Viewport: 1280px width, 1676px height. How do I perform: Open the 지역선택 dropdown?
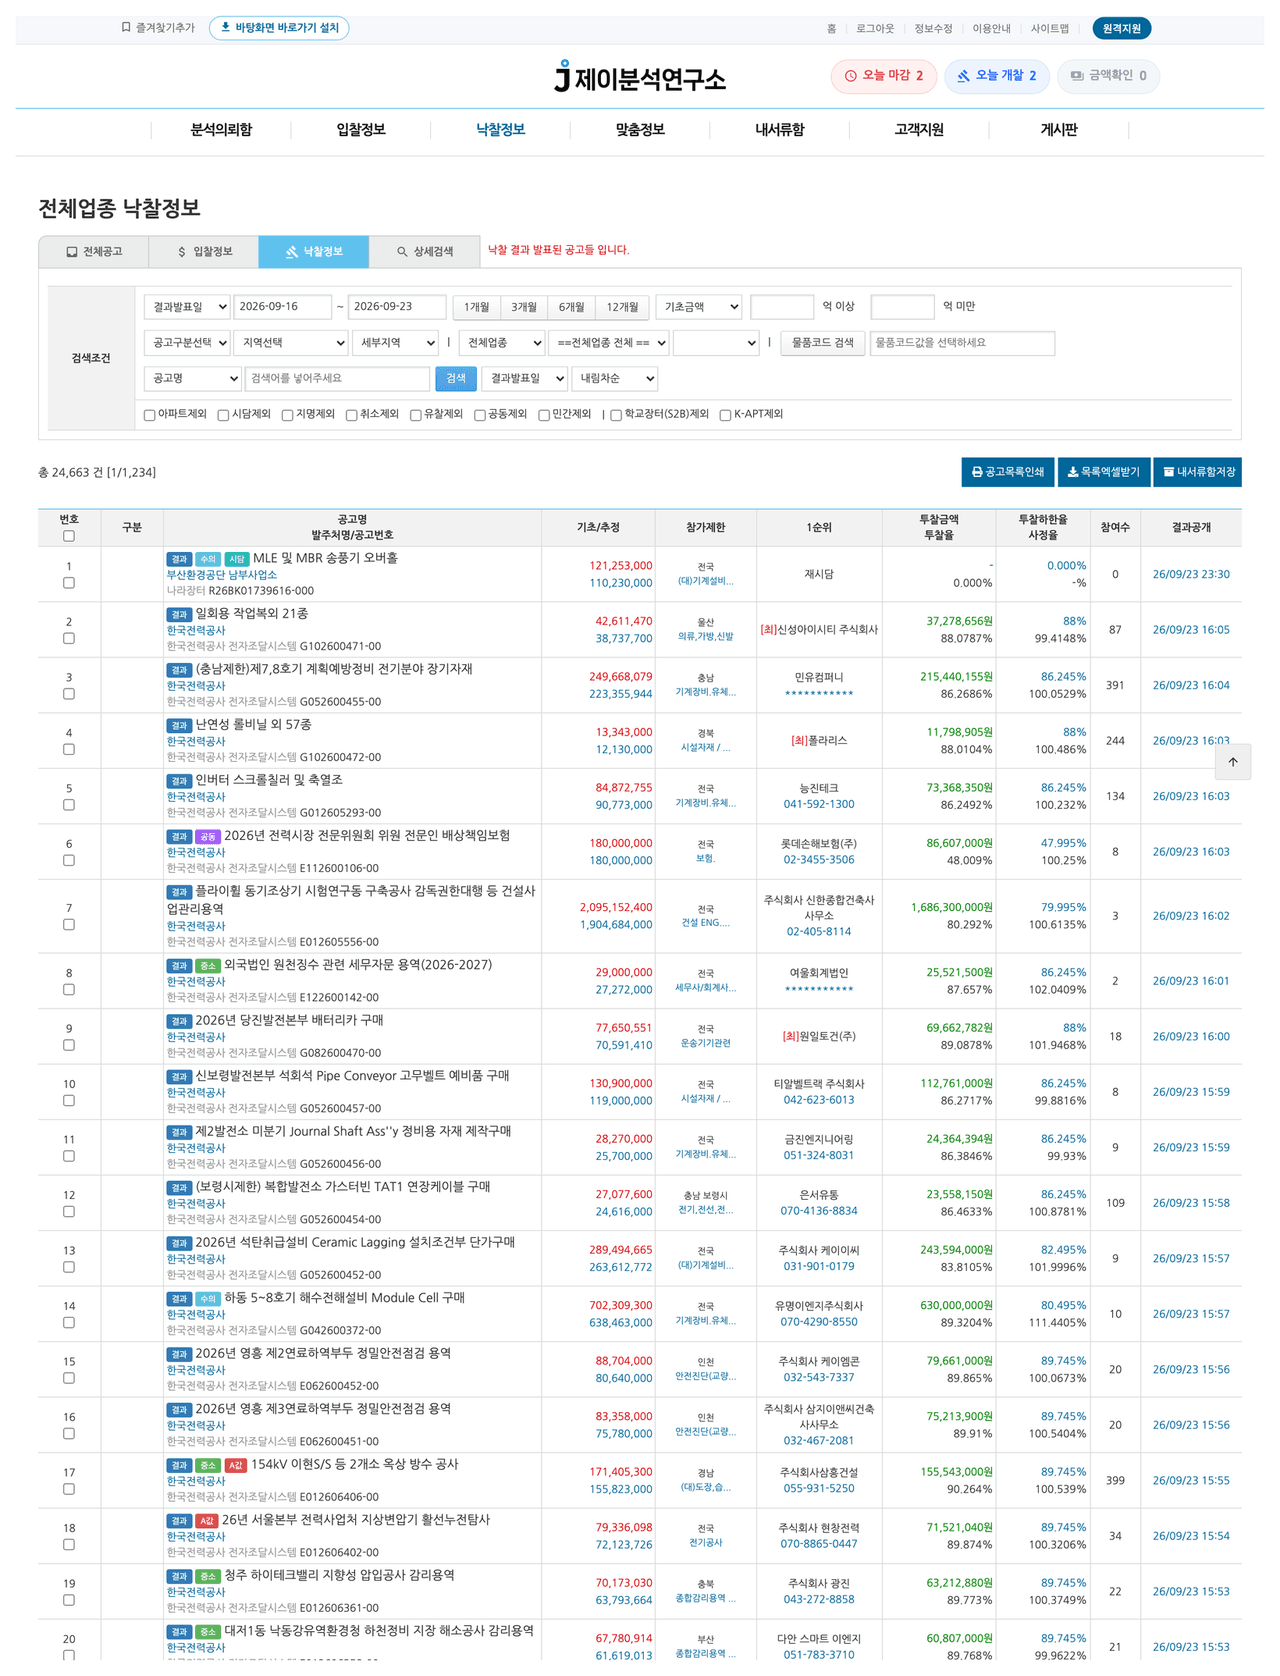click(x=290, y=343)
